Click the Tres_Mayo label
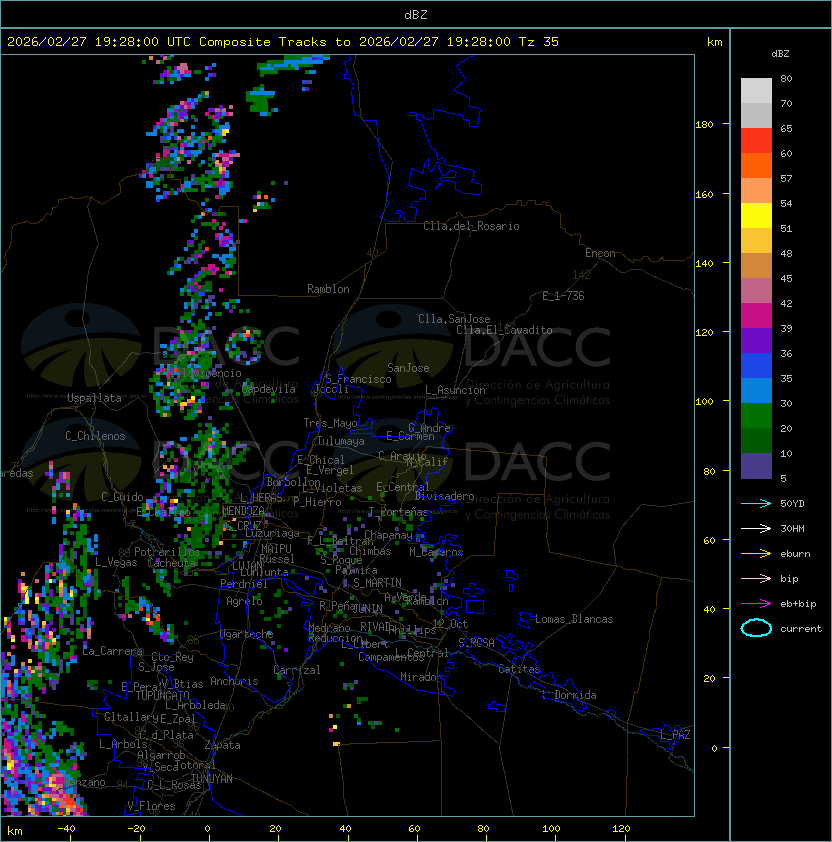 (330, 423)
